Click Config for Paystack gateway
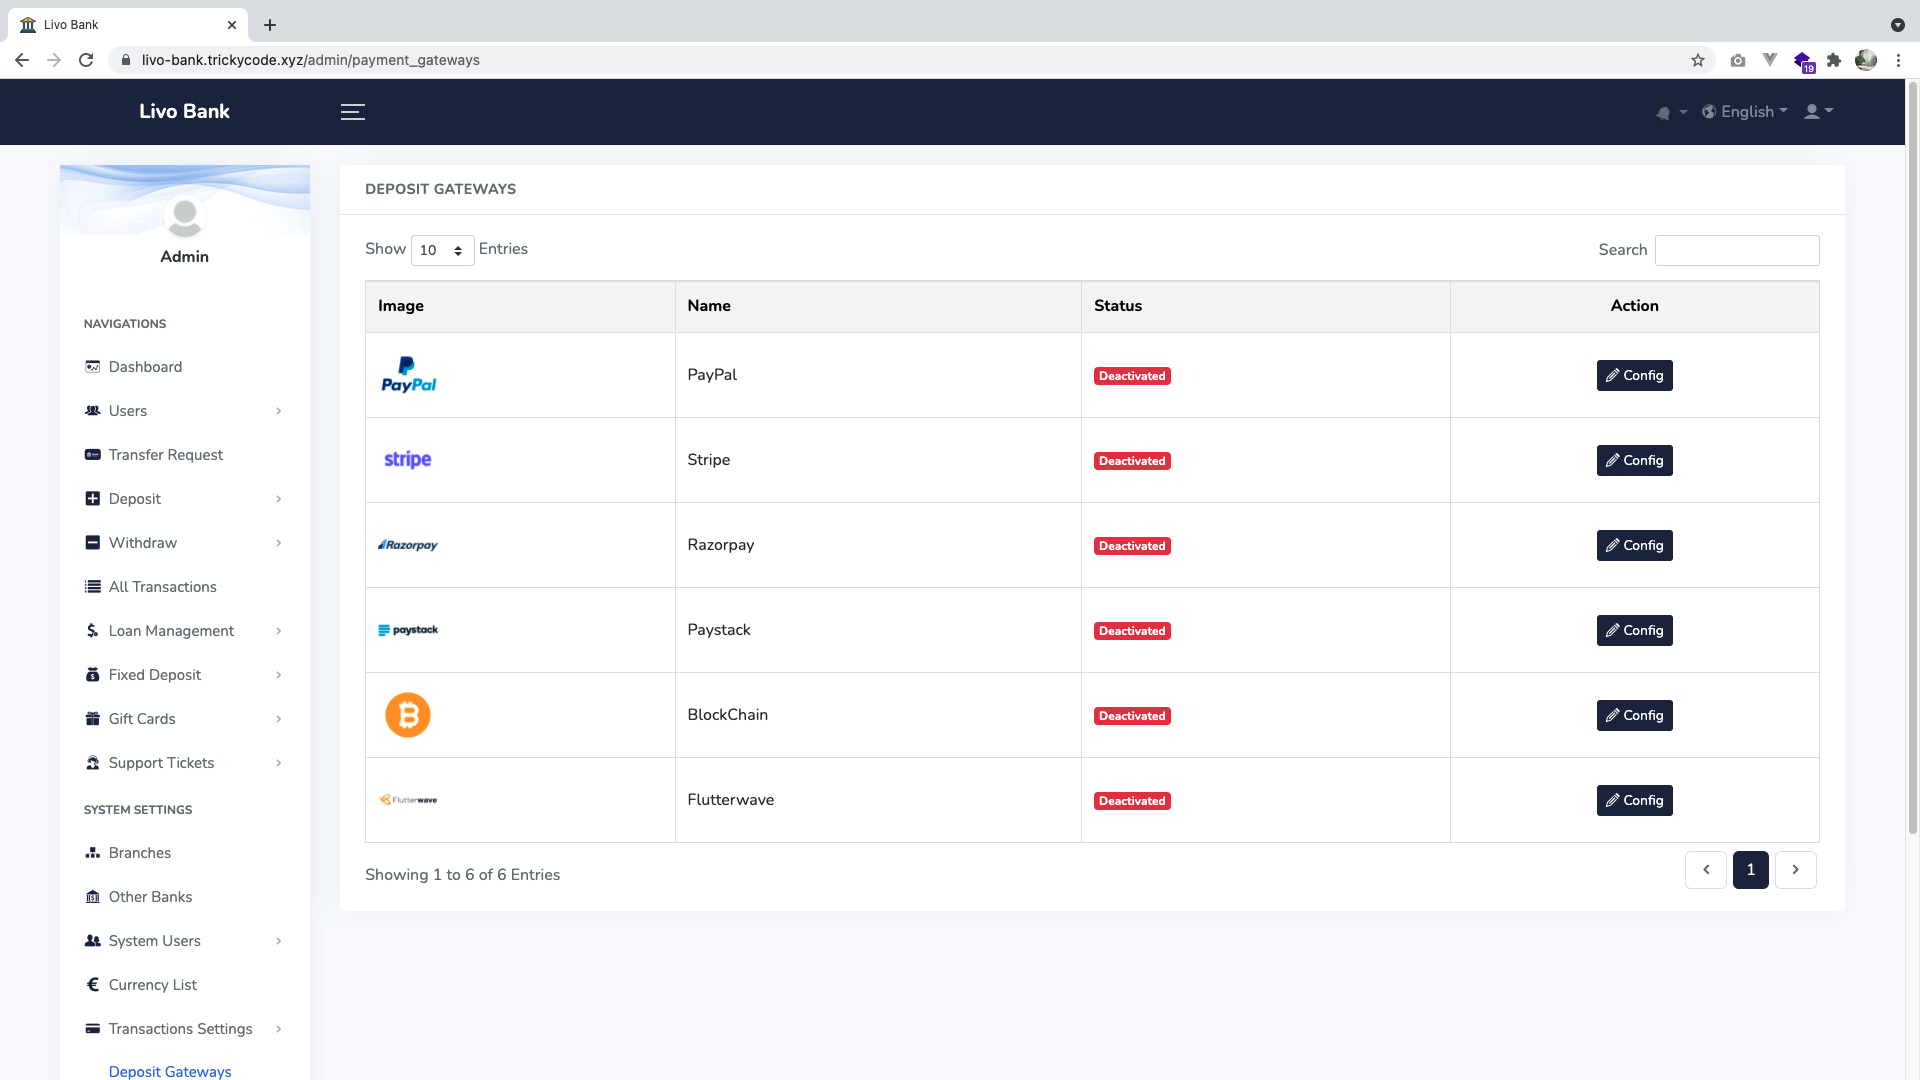Viewport: 1920px width, 1080px height. (1634, 631)
